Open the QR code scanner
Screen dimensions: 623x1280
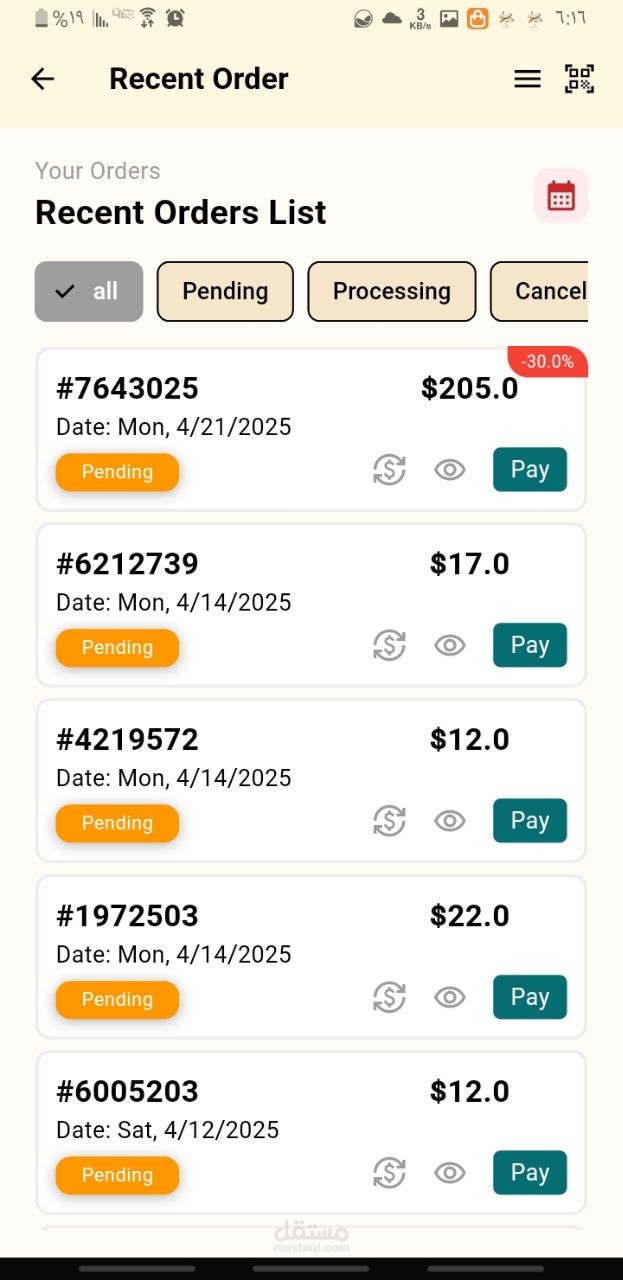point(579,79)
